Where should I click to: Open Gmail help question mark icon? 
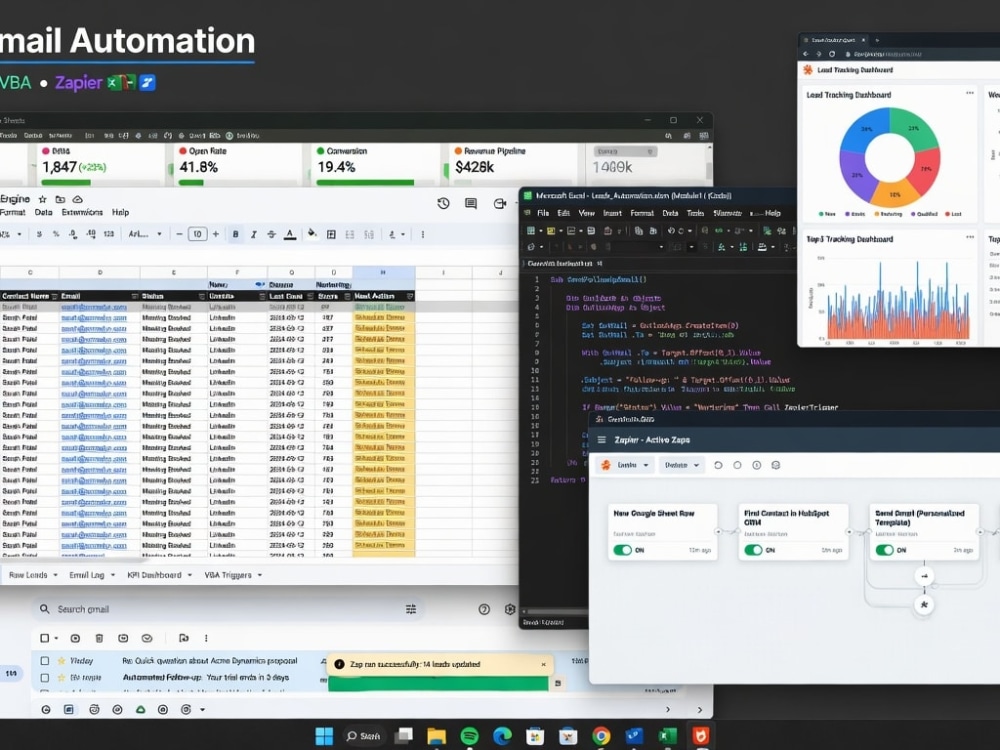point(484,609)
